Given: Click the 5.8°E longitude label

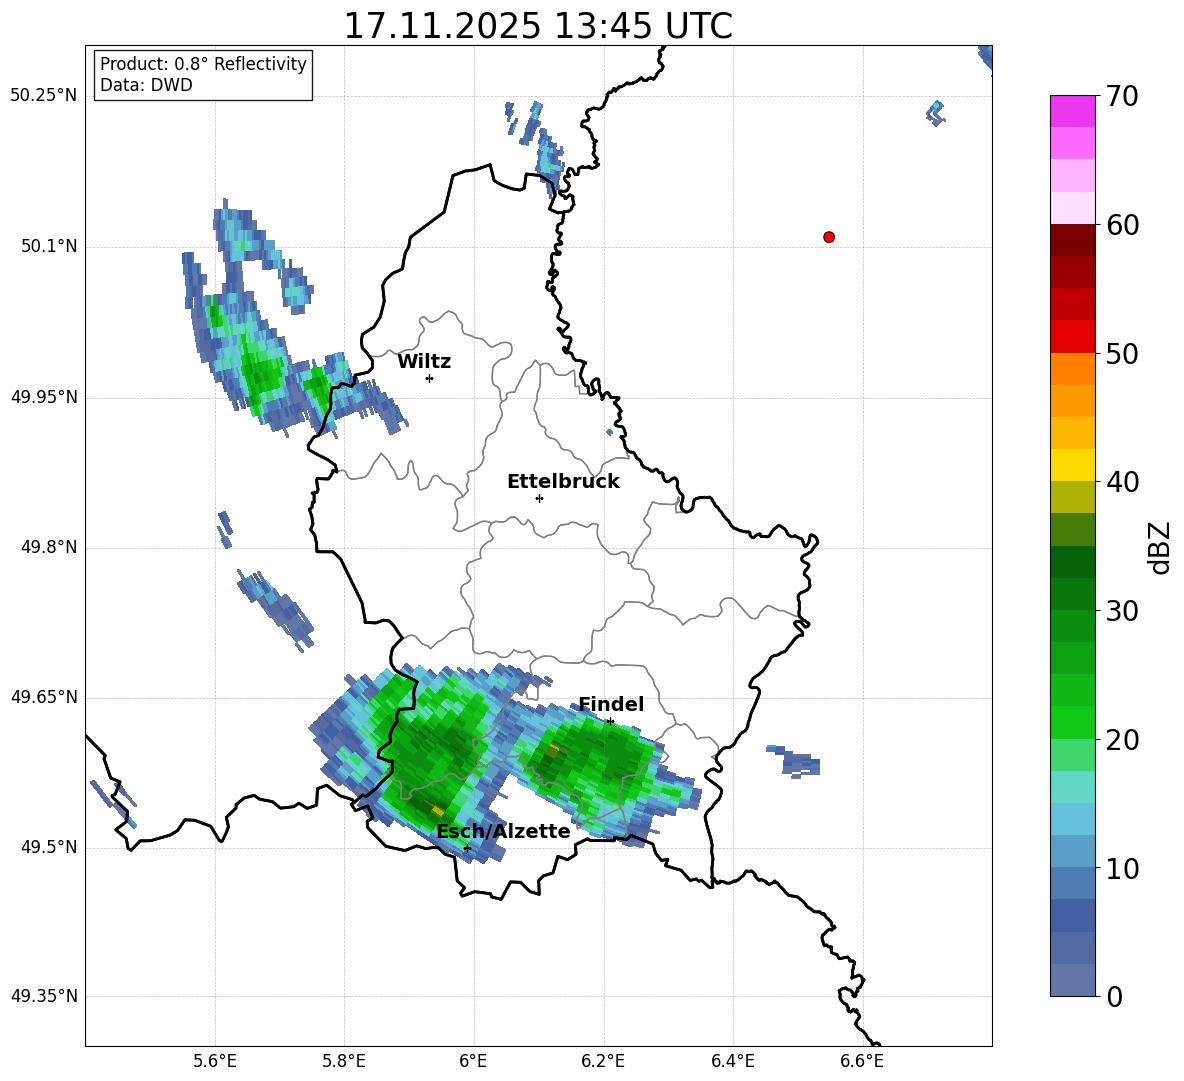Looking at the screenshot, I should point(344,1061).
